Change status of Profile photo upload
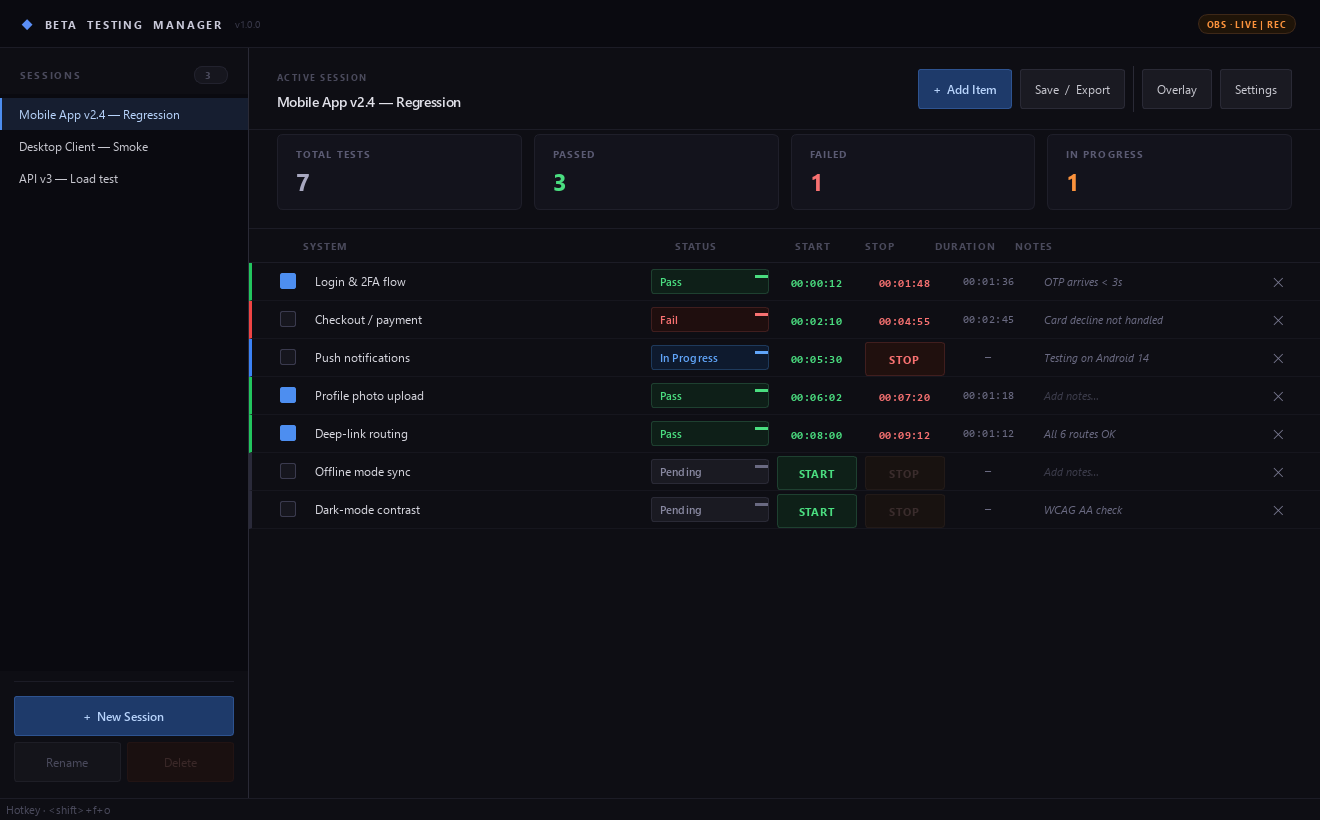This screenshot has width=1320, height=820. coord(710,396)
